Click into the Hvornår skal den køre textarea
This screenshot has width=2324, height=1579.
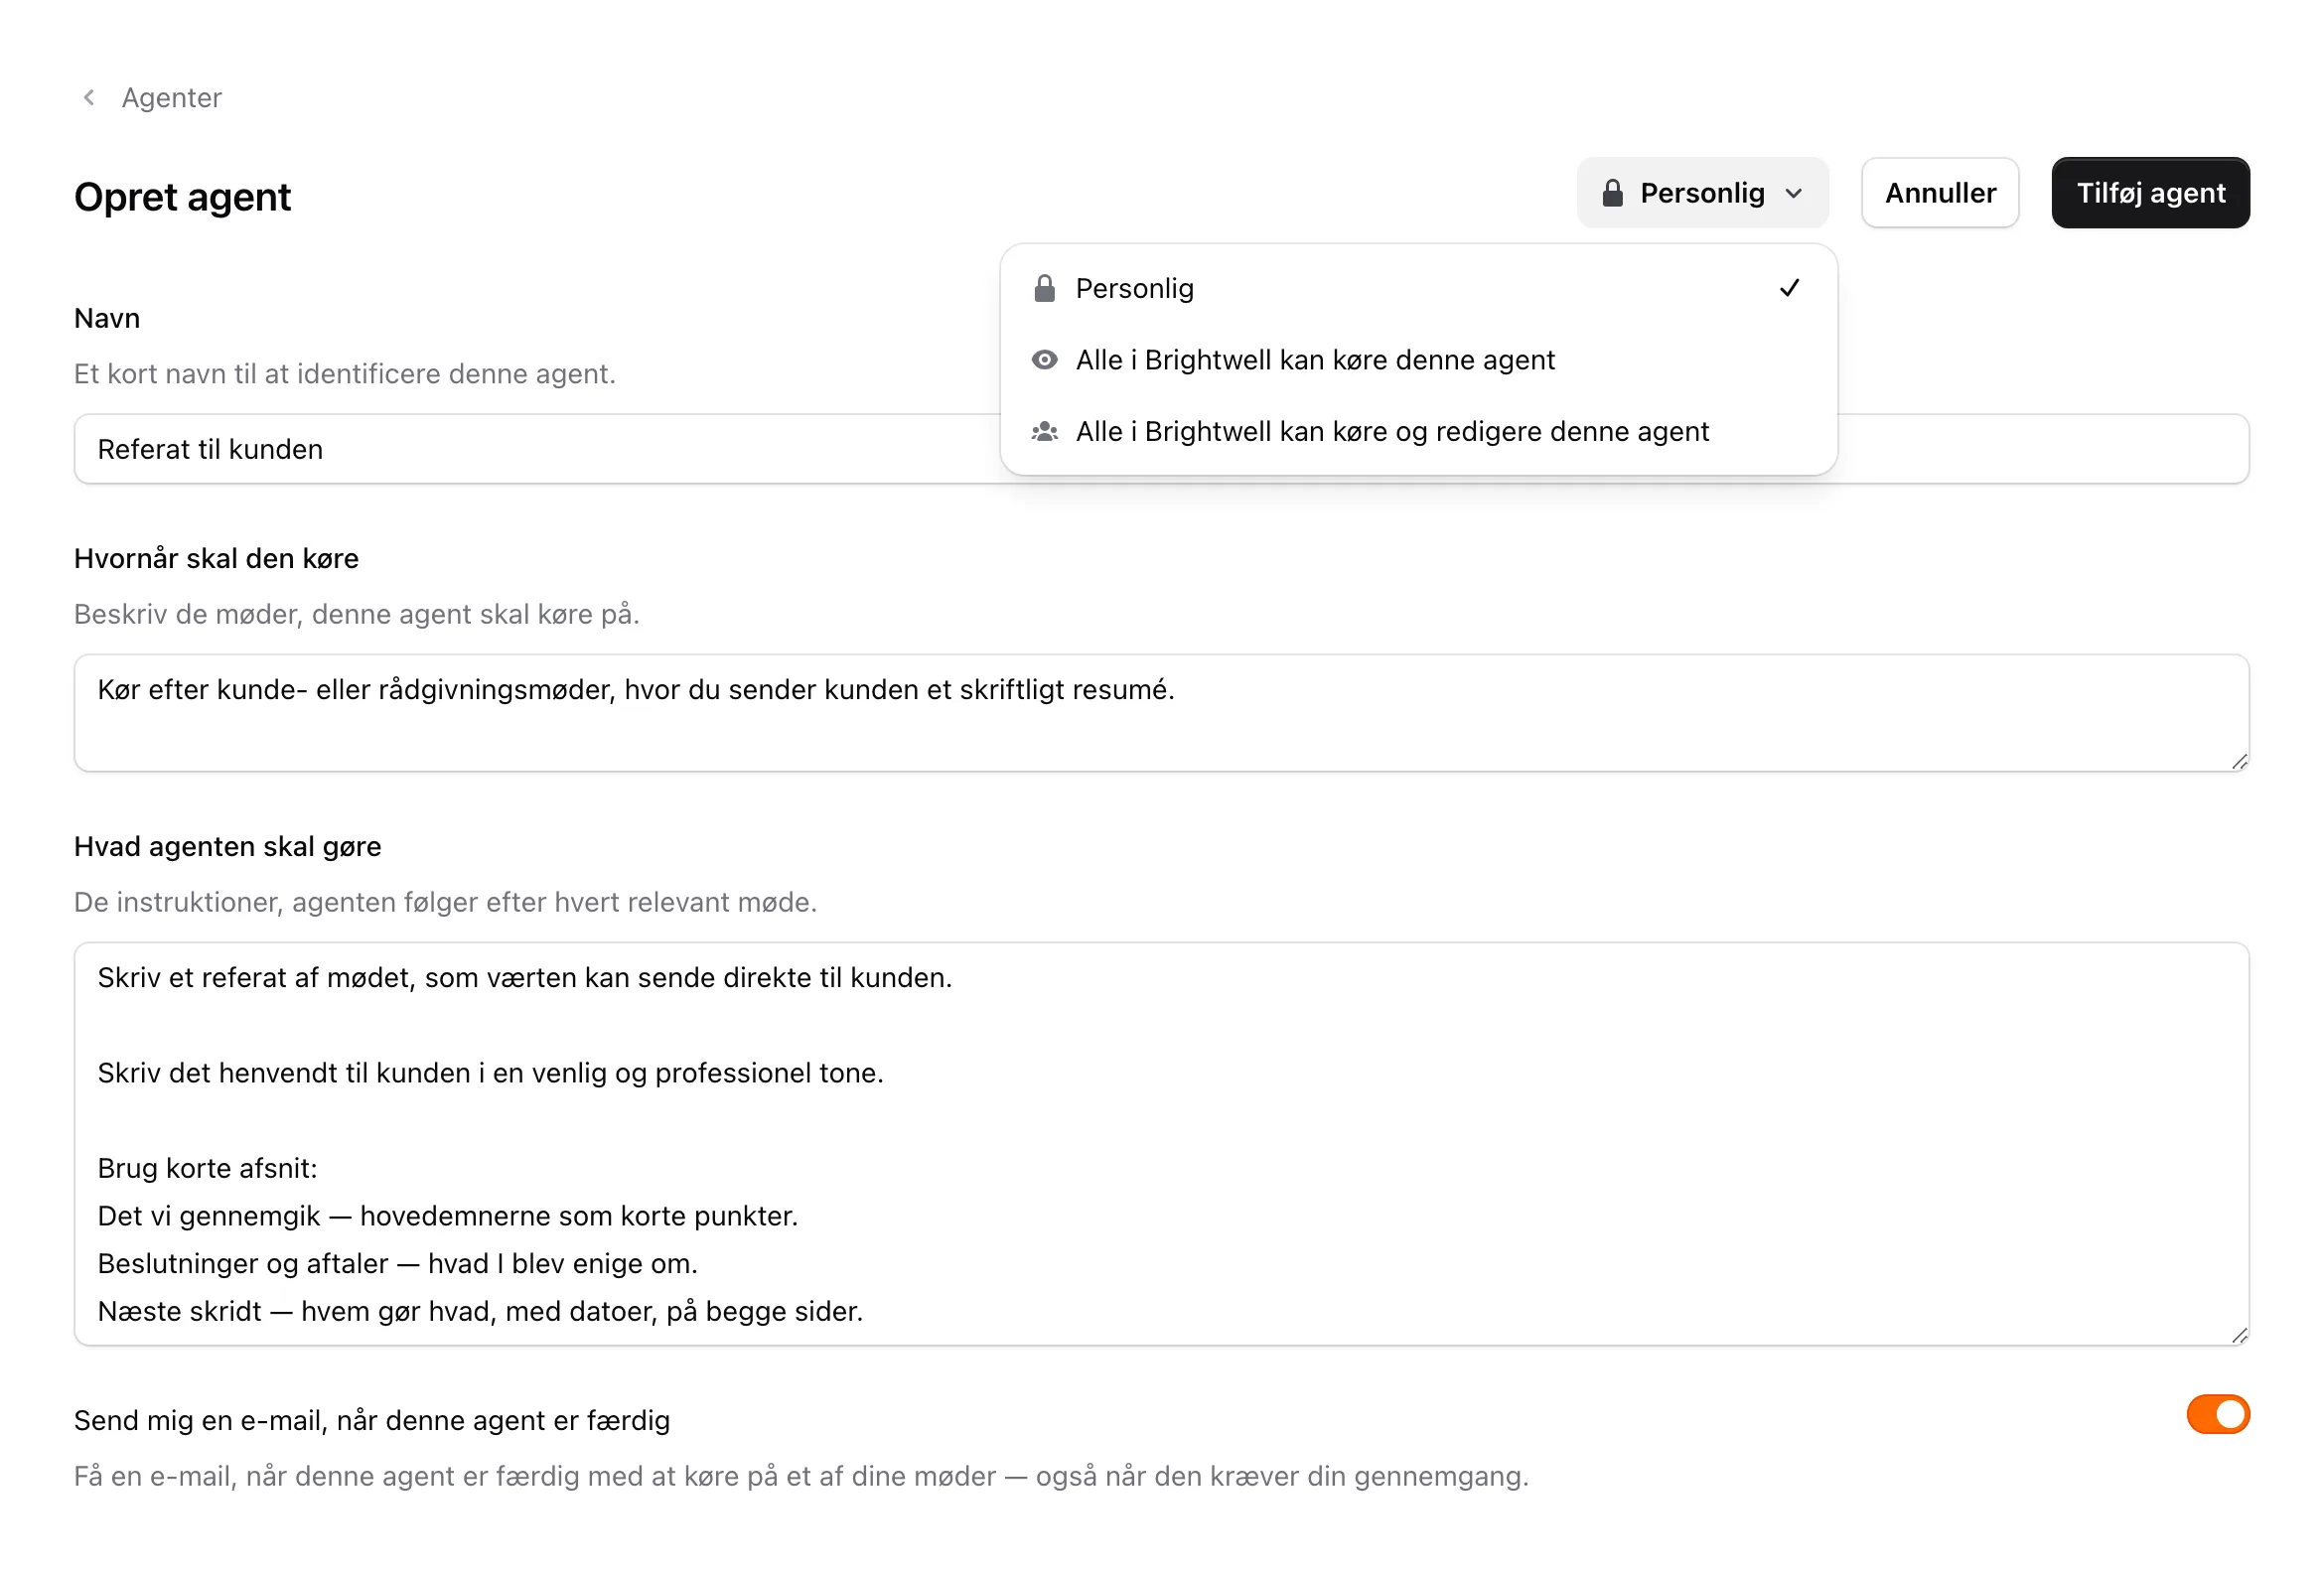[x=1161, y=713]
